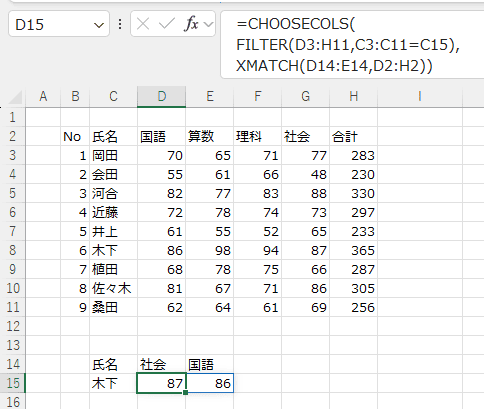Click the 社会 header cell in row 2
Image resolution: width=484 pixels, height=409 pixels.
[306, 136]
